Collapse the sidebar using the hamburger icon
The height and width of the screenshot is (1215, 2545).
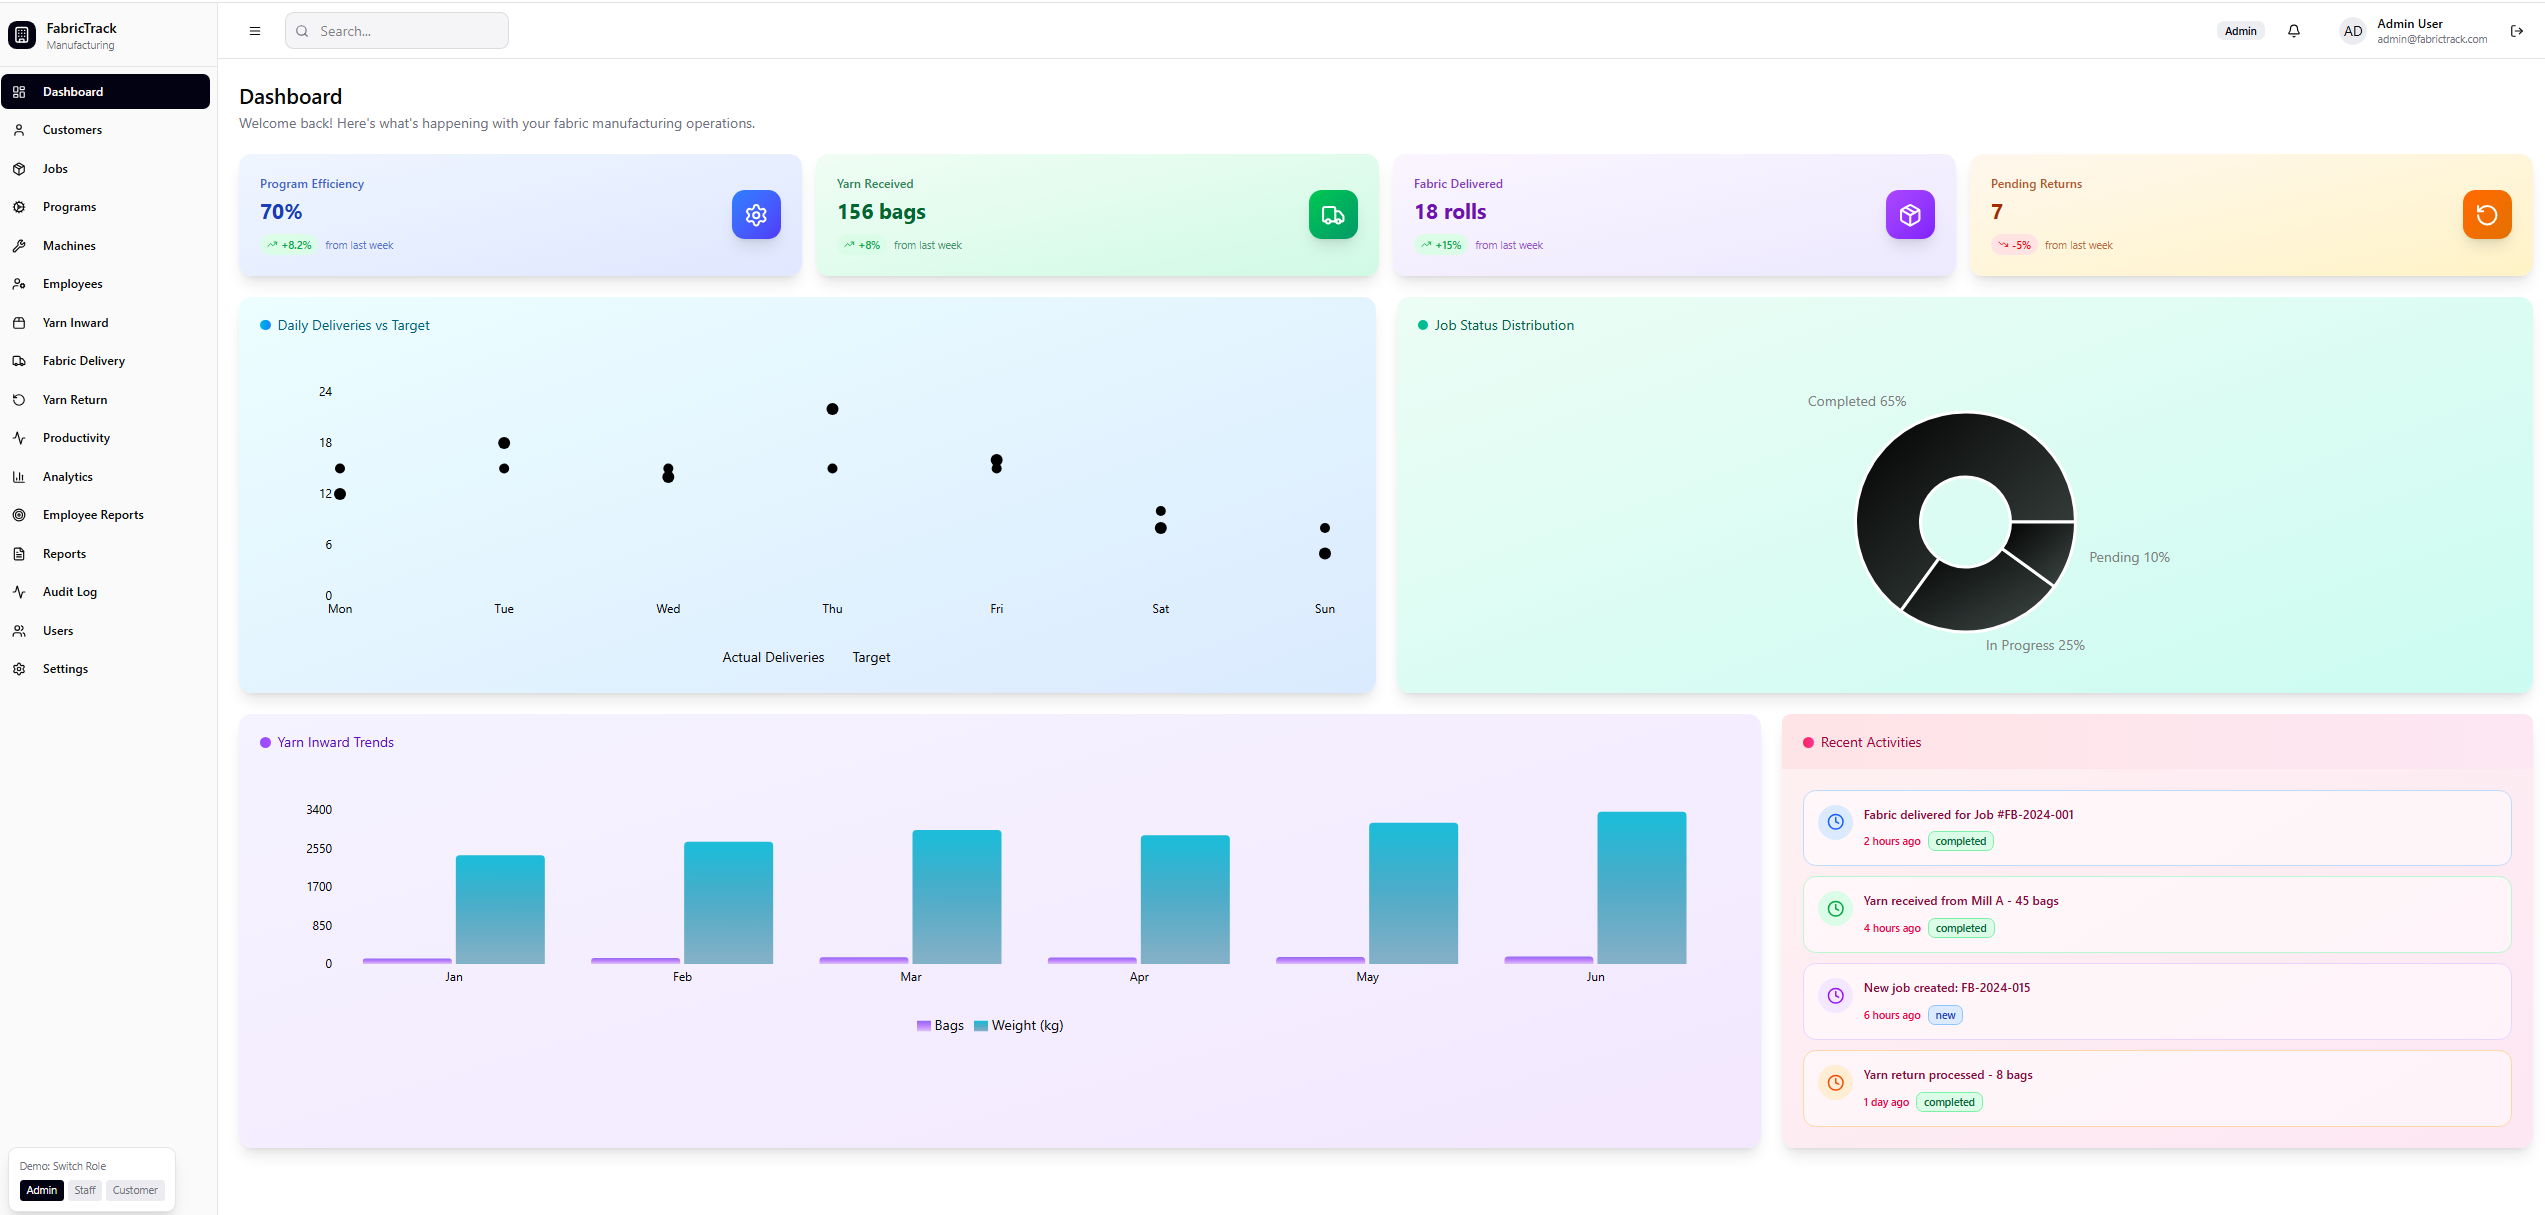(x=254, y=31)
